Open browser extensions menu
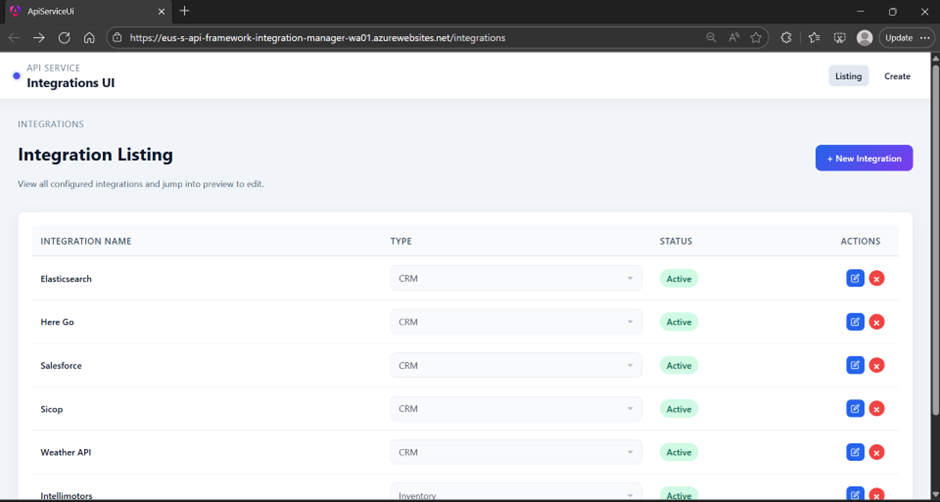Image resolution: width=940 pixels, height=502 pixels. click(787, 37)
